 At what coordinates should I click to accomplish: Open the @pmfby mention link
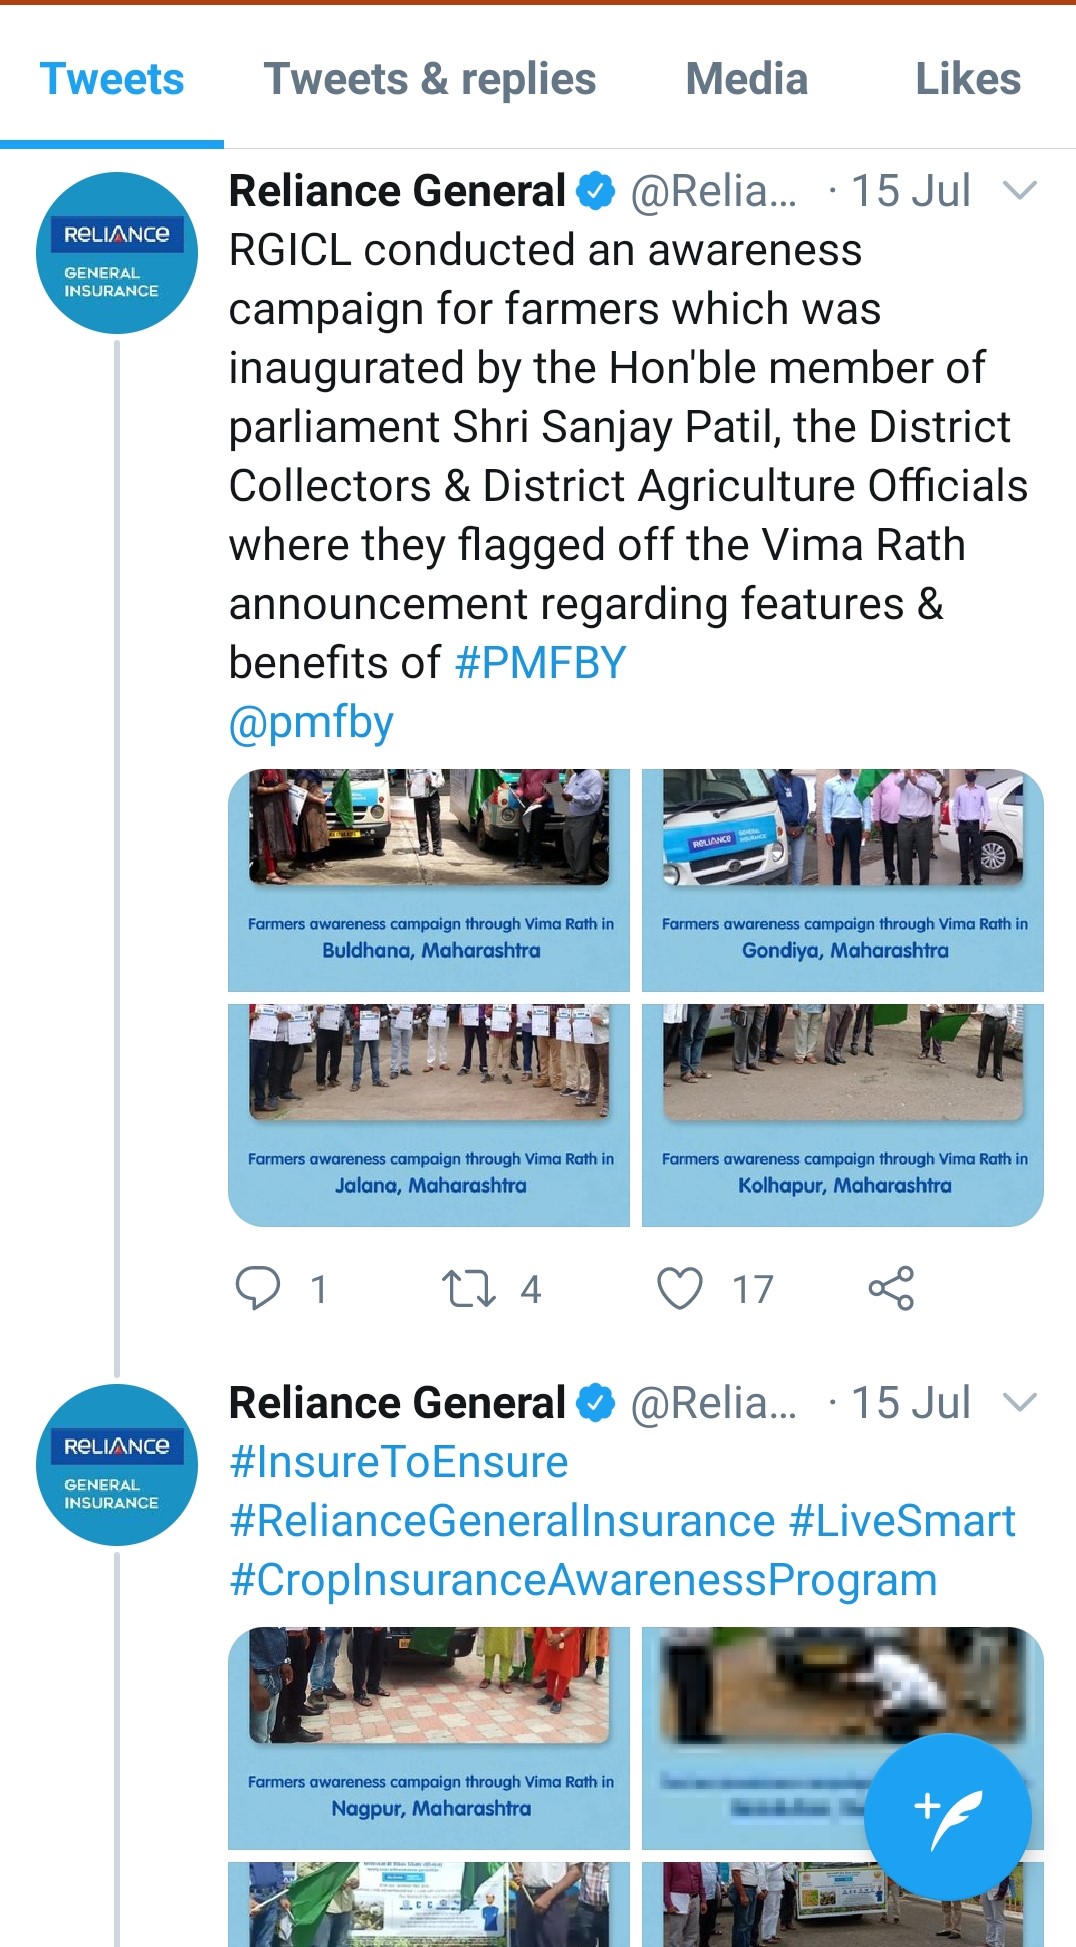click(x=311, y=722)
